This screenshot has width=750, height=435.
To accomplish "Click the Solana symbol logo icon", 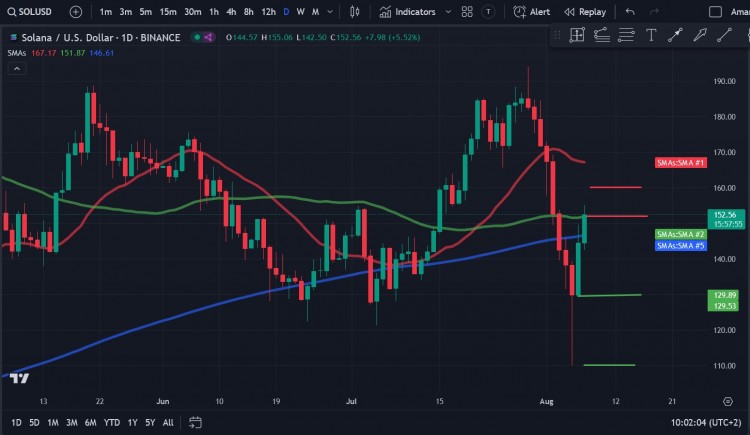I will (x=13, y=37).
